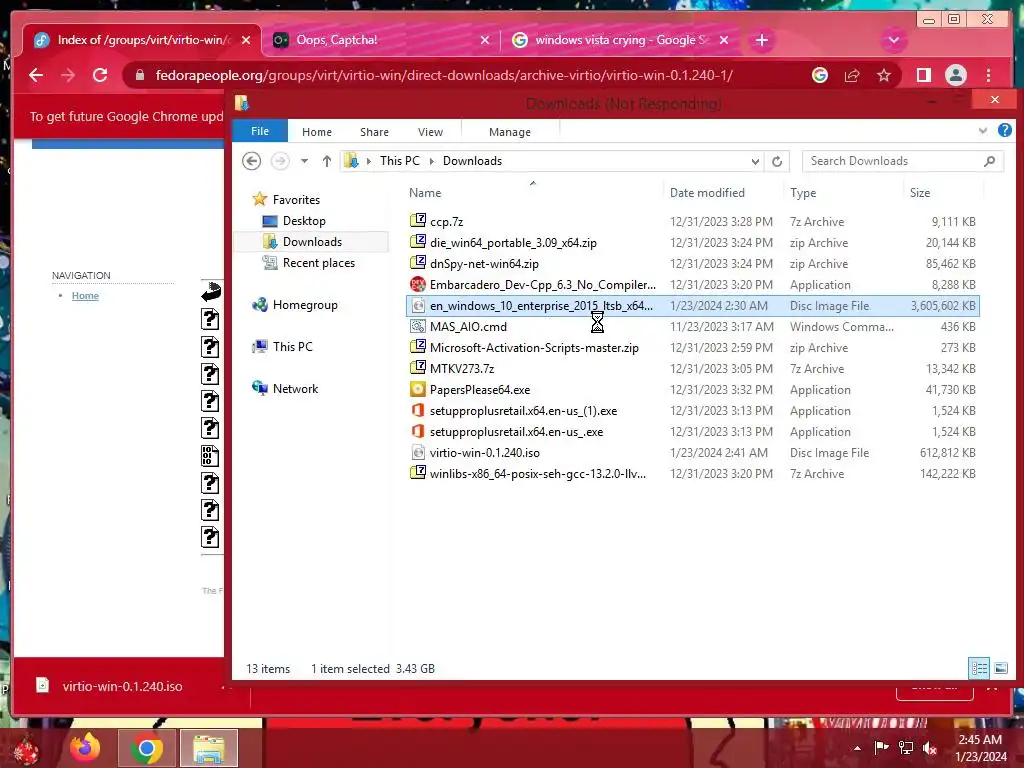Viewport: 1024px width, 768px height.
Task: Click the Home link on the web page
Action: [85, 296]
